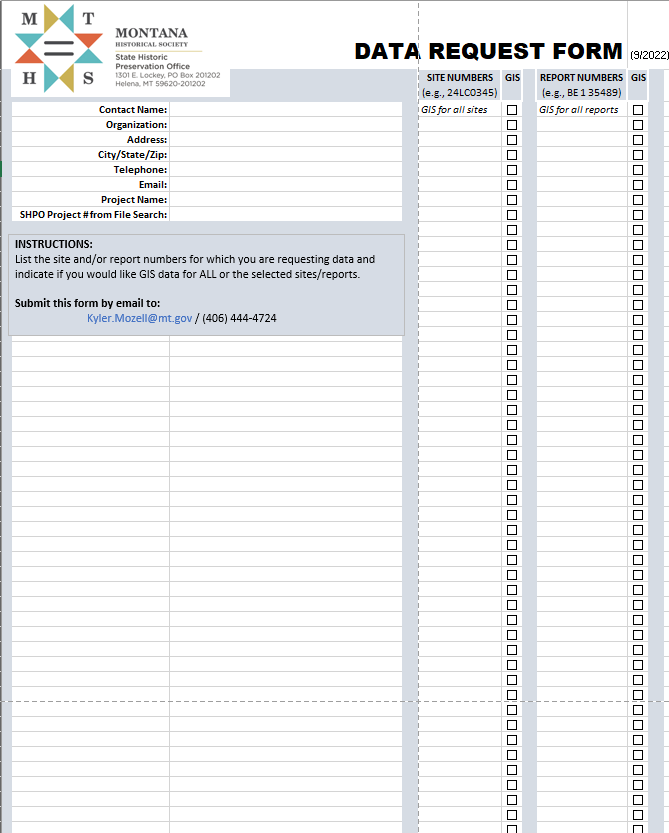669x833 pixels.
Task: Click the INSTRUCTIONS text box
Action: pos(207,285)
